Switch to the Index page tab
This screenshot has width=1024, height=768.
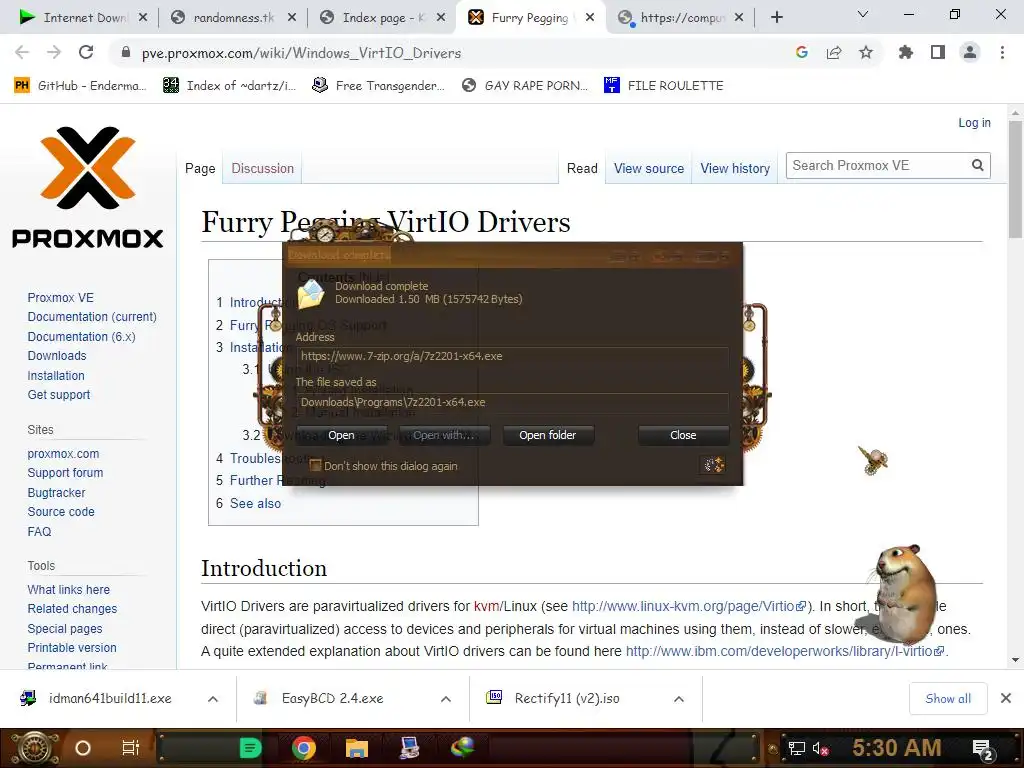pyautogui.click(x=383, y=18)
